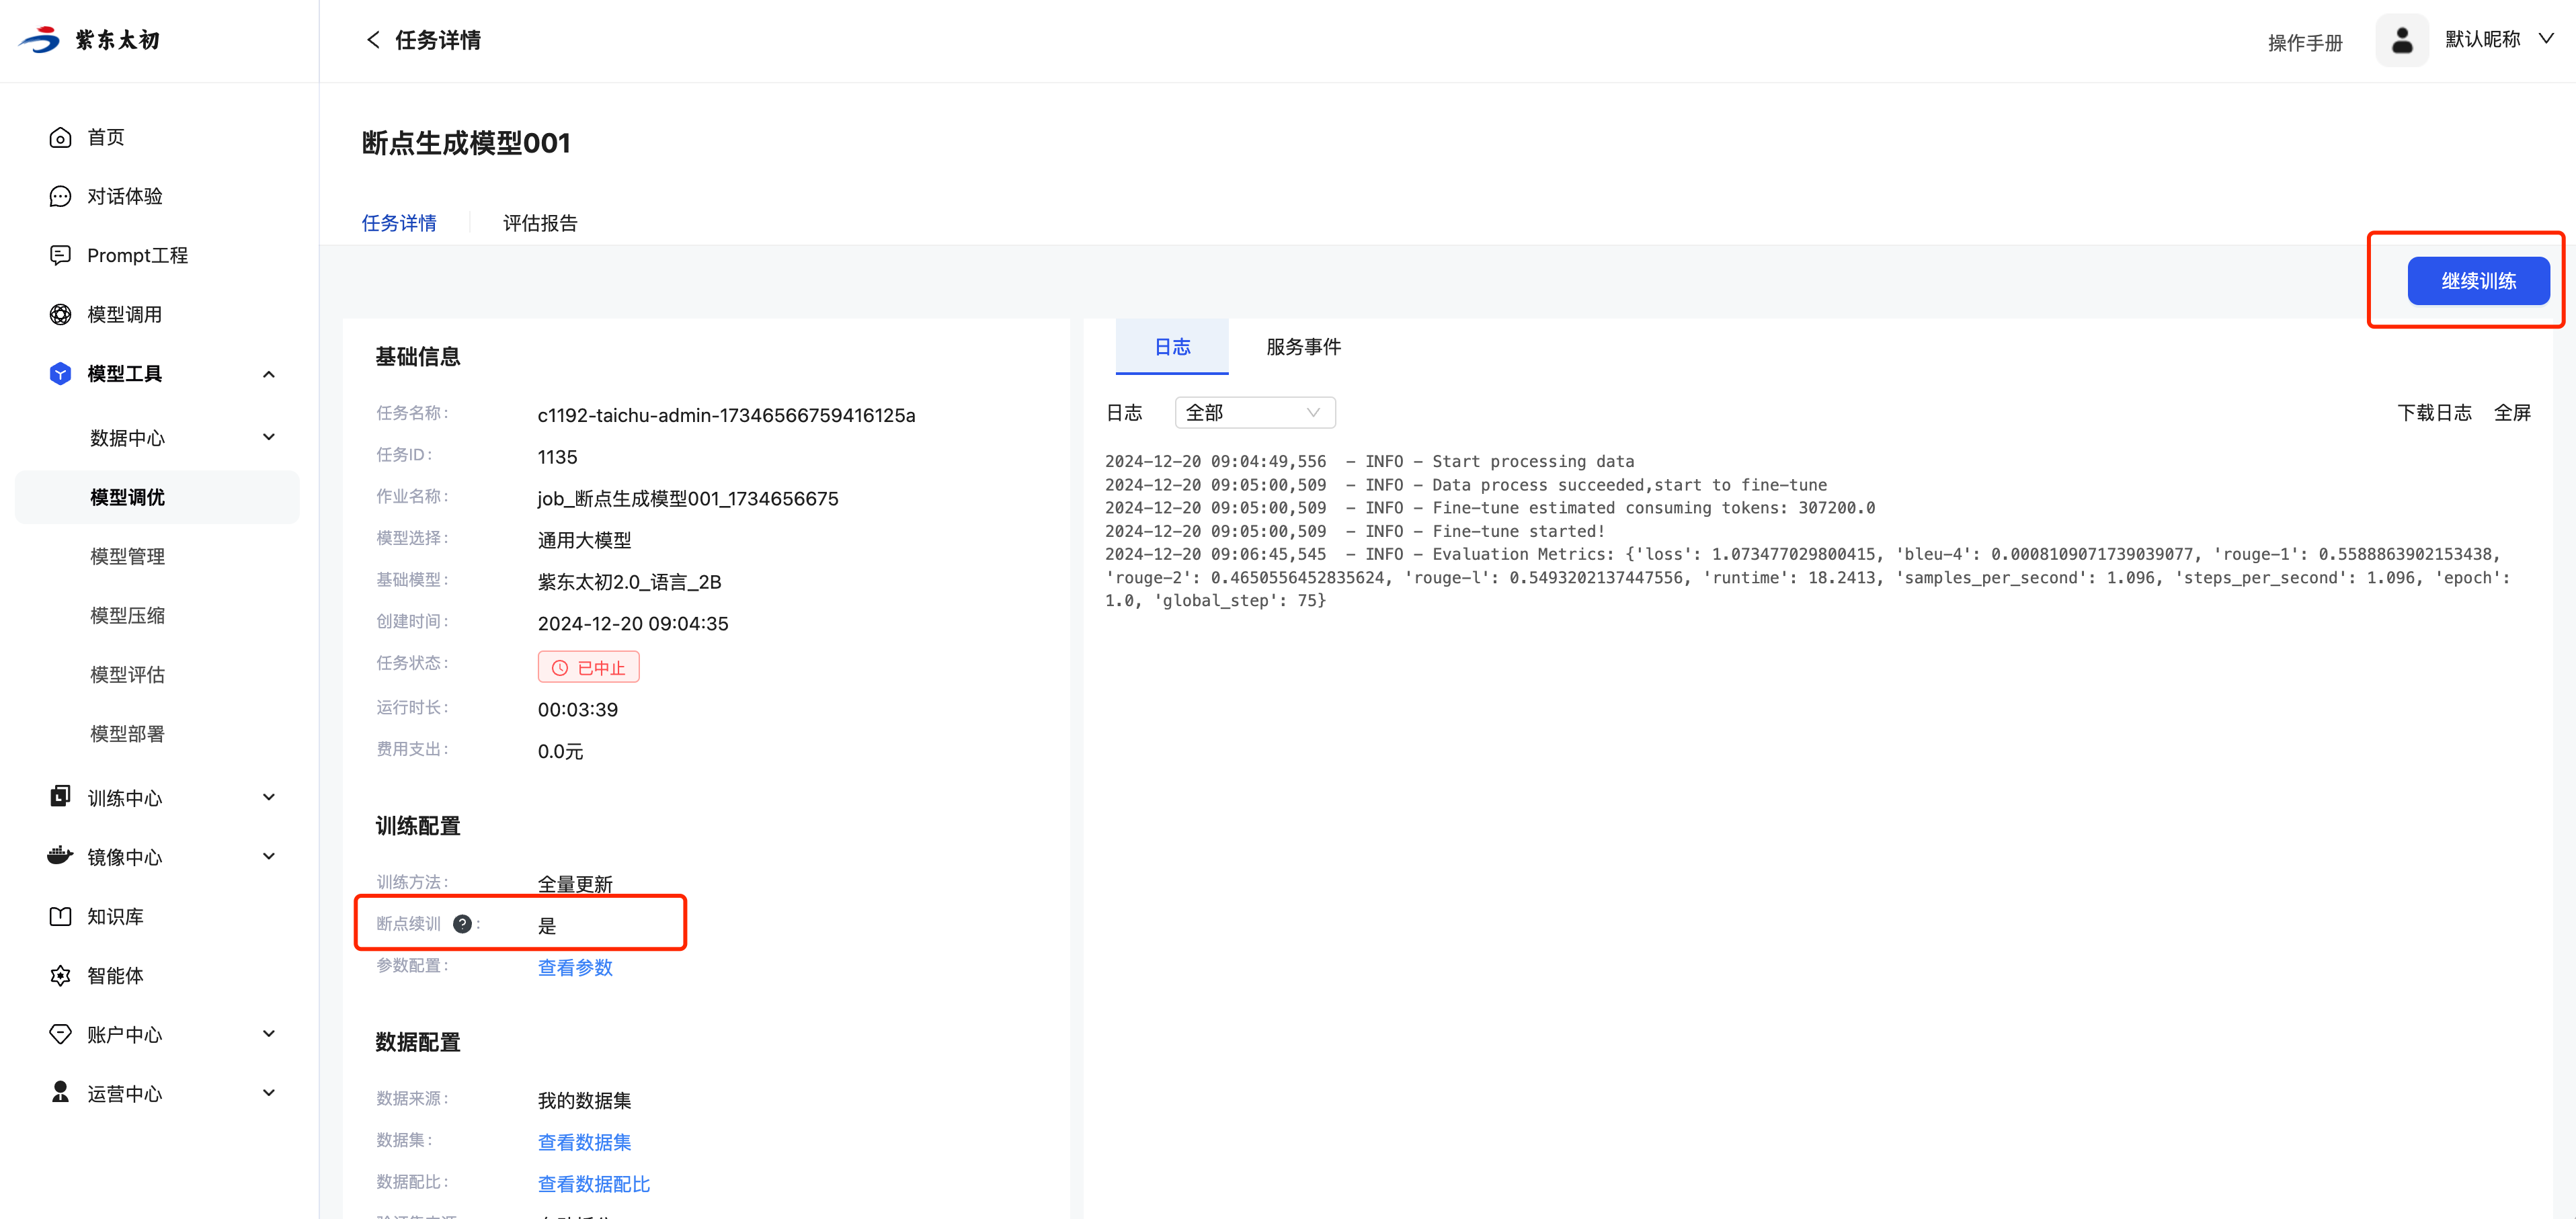This screenshot has width=2576, height=1219.
Task: Click the back arrow next to 任务详情
Action: pyautogui.click(x=373, y=40)
